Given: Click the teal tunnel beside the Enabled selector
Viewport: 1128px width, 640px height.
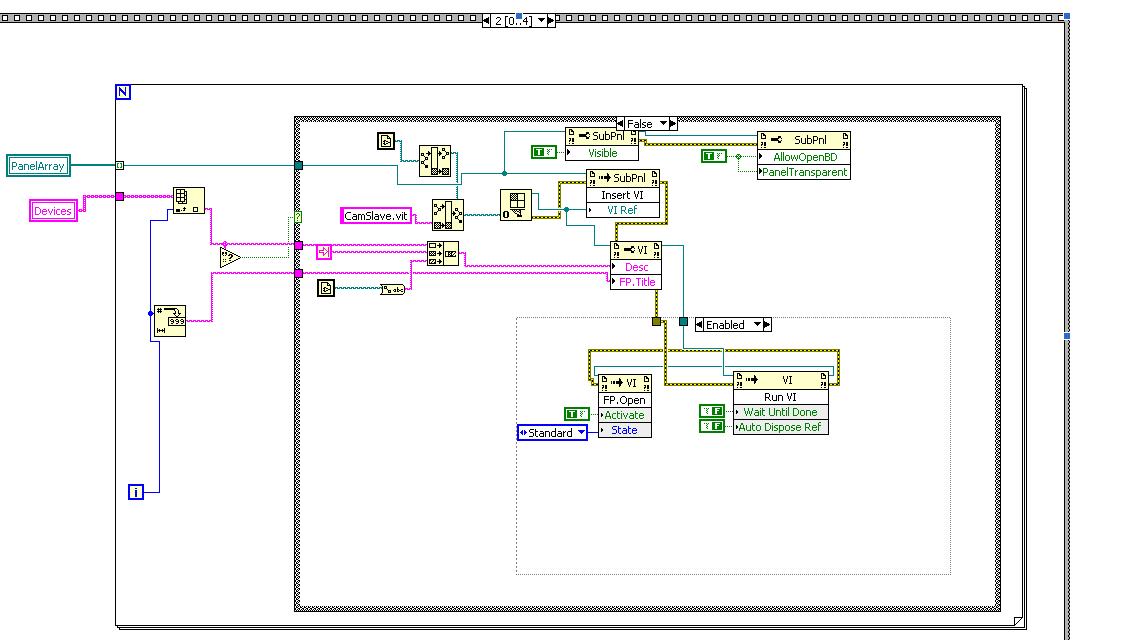Looking at the screenshot, I should coord(683,321).
